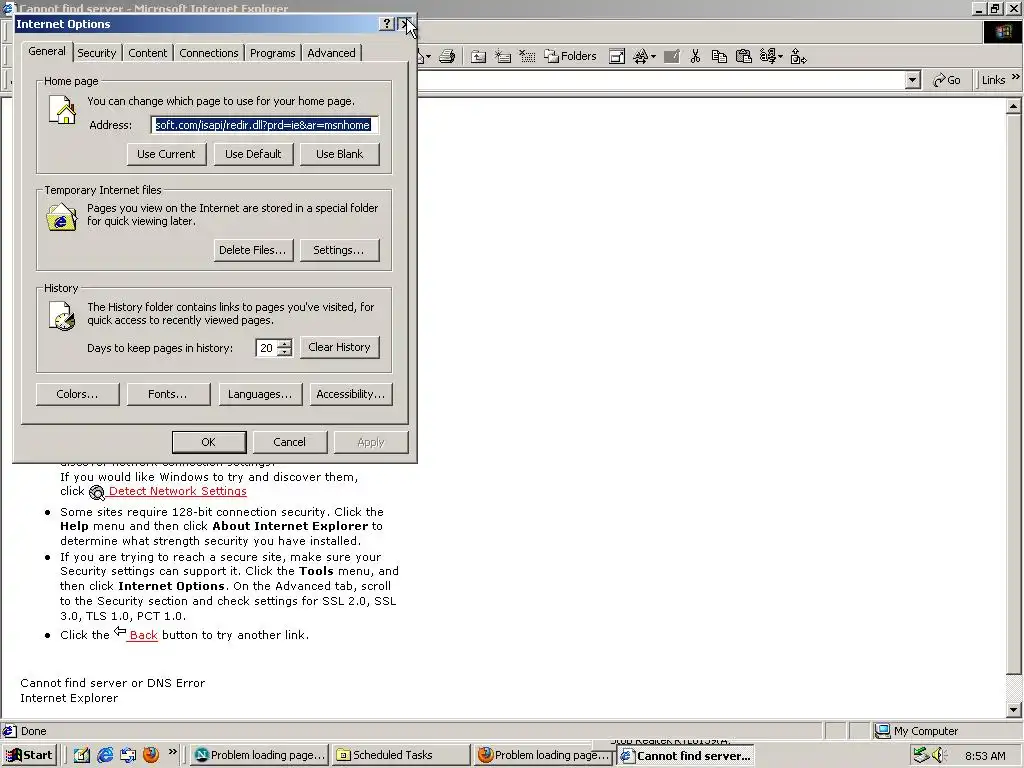Image resolution: width=1024 pixels, height=768 pixels.
Task: Click the Encoding toolbar icon
Action: [x=767, y=57]
